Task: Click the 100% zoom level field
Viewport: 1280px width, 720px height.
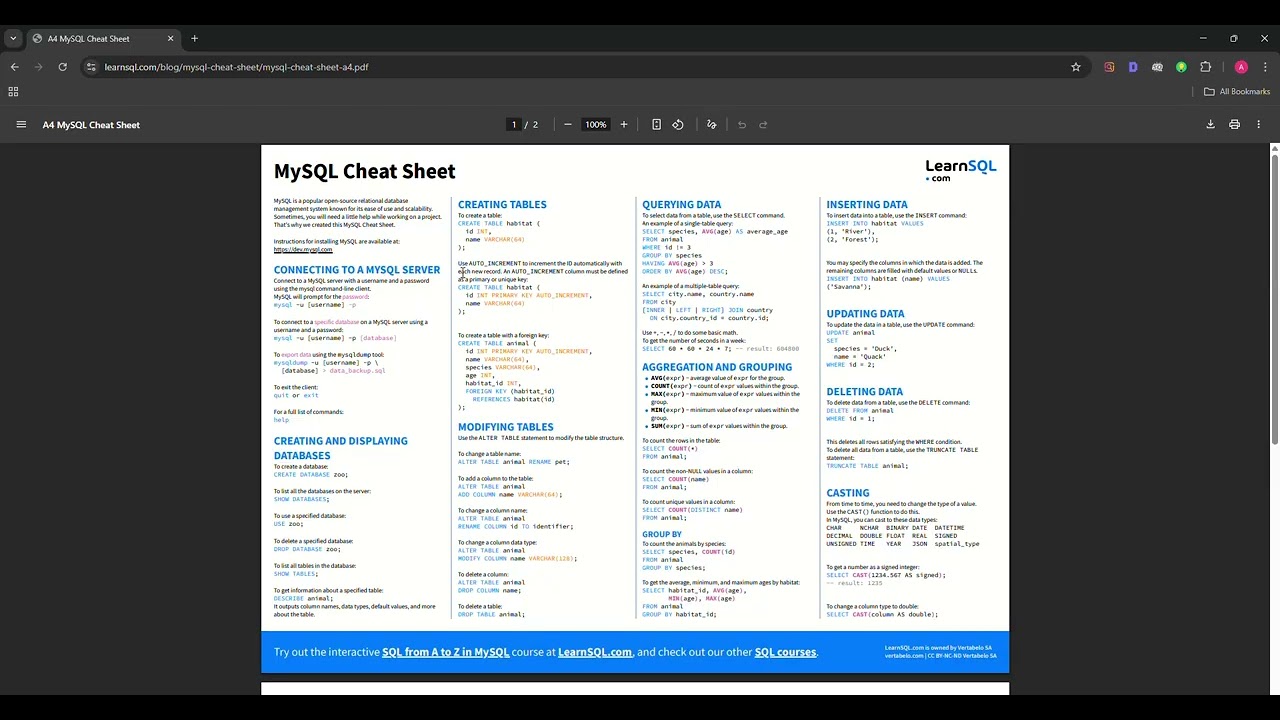Action: click(596, 125)
